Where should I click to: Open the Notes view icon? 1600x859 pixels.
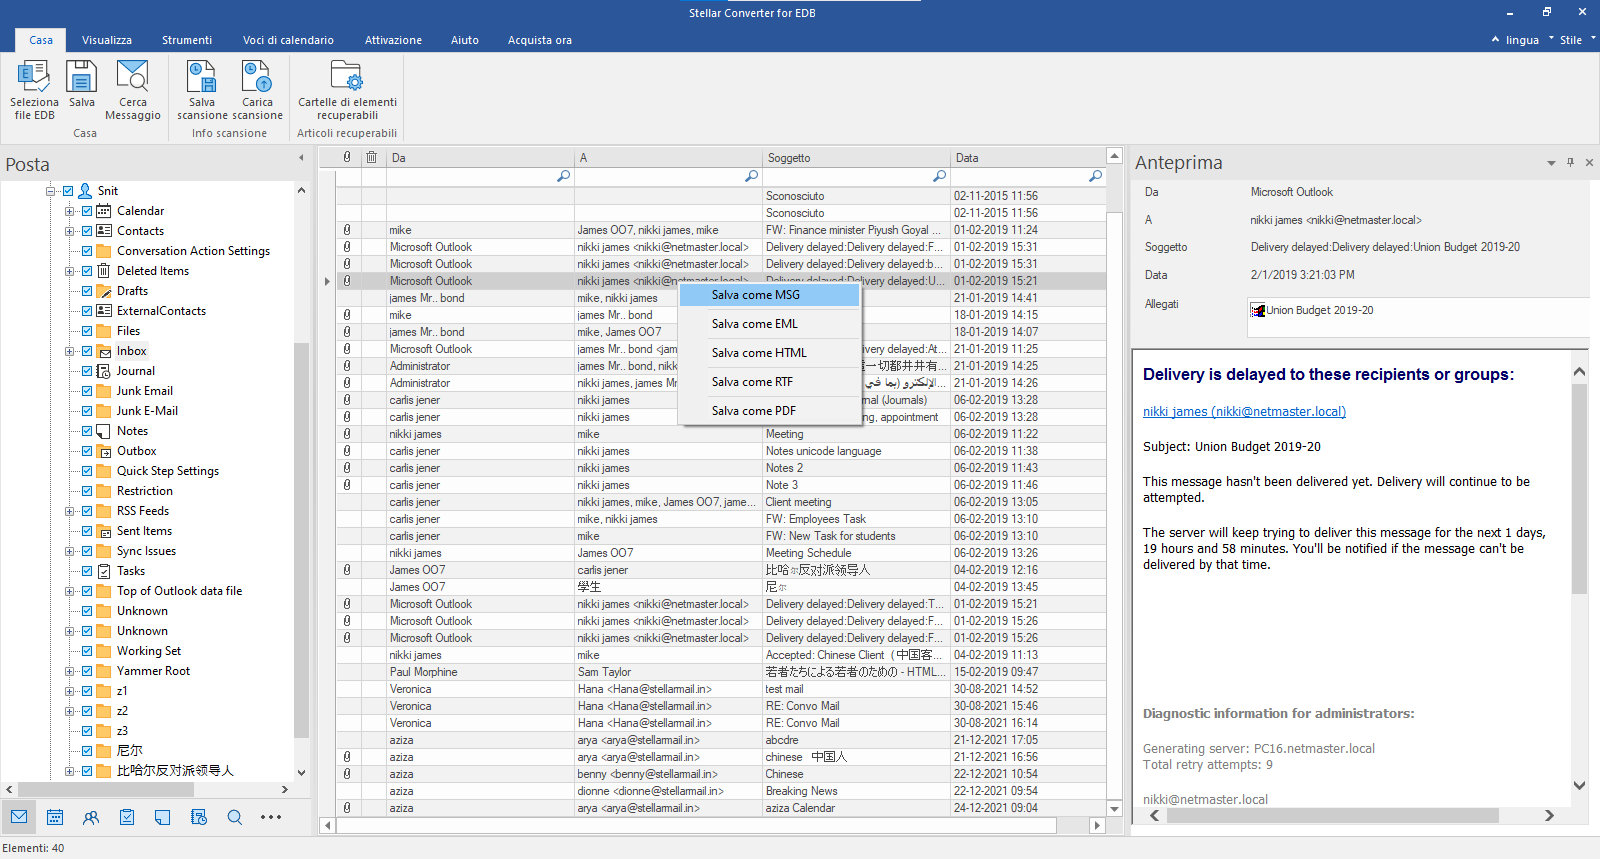pyautogui.click(x=163, y=817)
